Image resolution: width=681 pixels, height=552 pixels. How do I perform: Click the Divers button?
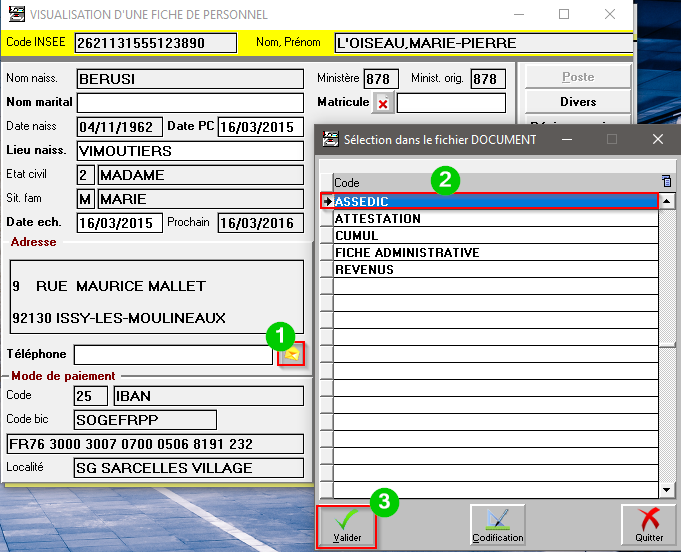coord(577,102)
